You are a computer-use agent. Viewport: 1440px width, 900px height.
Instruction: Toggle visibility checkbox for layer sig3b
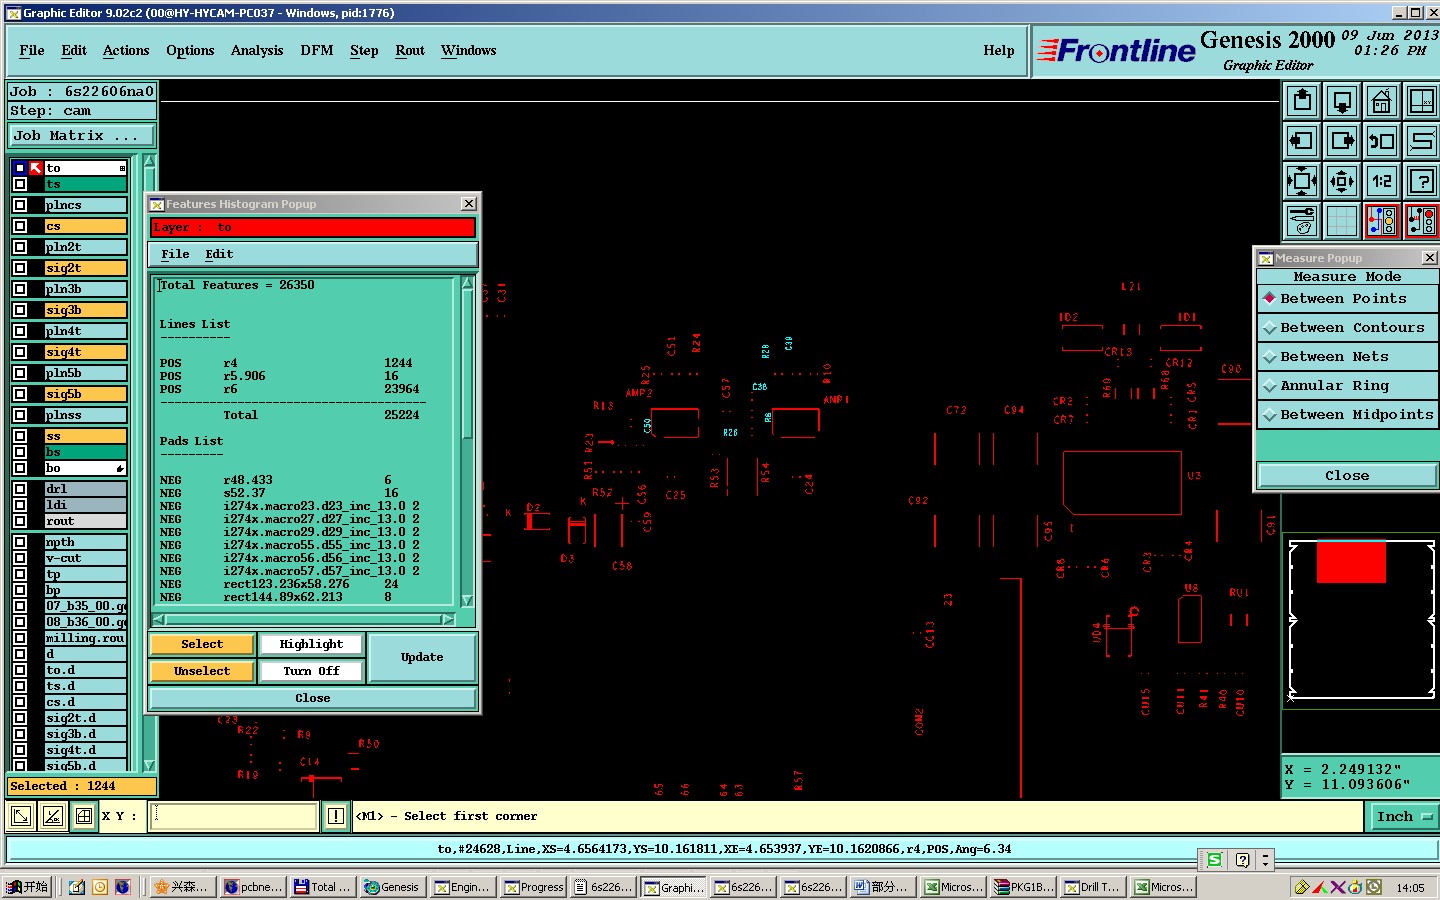(20, 310)
